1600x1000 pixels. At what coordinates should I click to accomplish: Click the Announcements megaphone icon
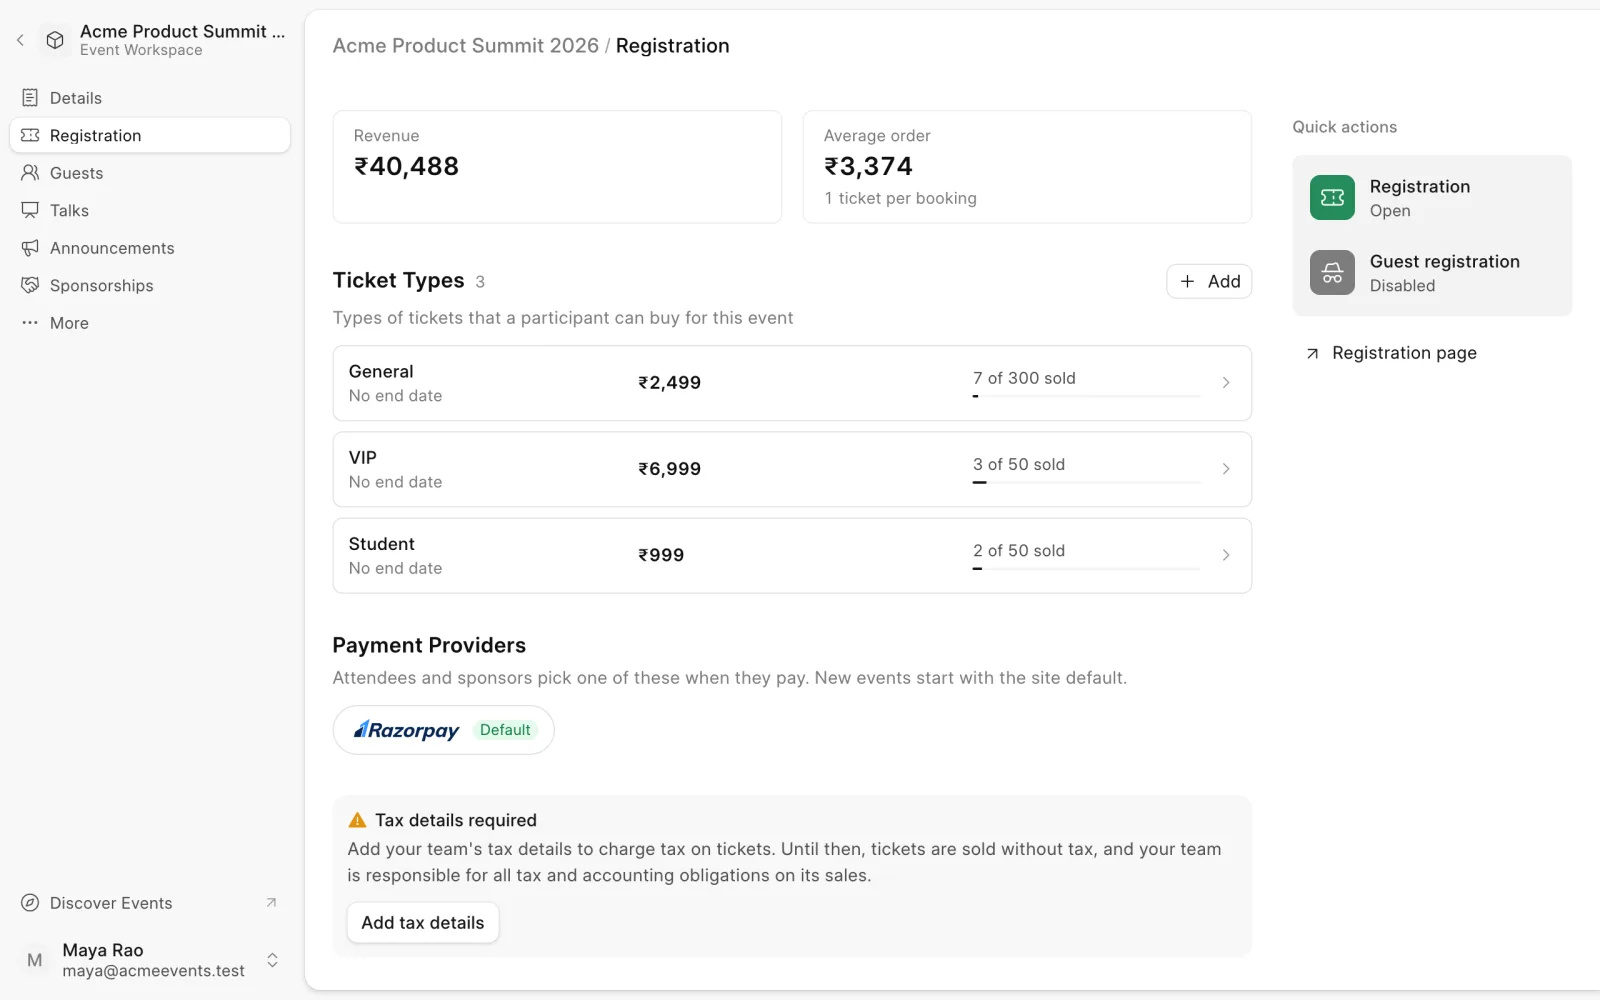coord(30,248)
